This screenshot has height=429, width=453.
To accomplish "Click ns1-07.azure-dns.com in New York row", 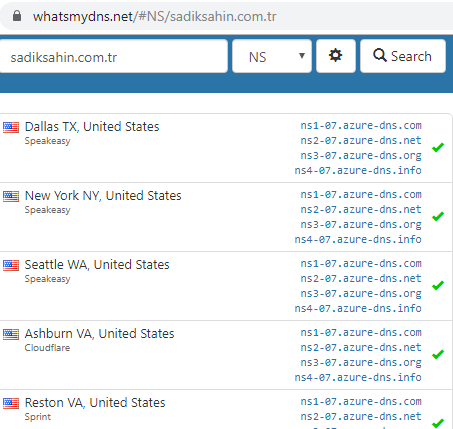I will click(x=361, y=195).
